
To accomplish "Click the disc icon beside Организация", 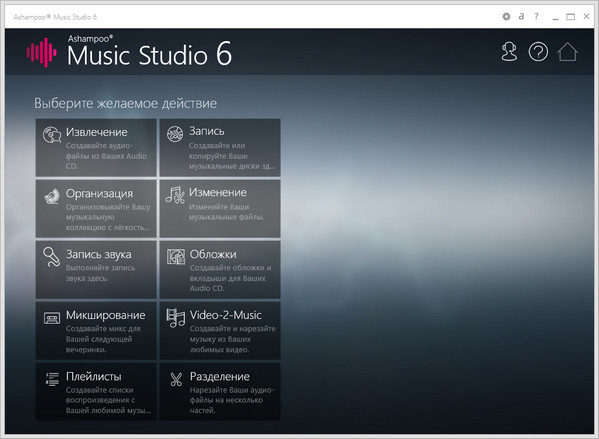I will 52,196.
